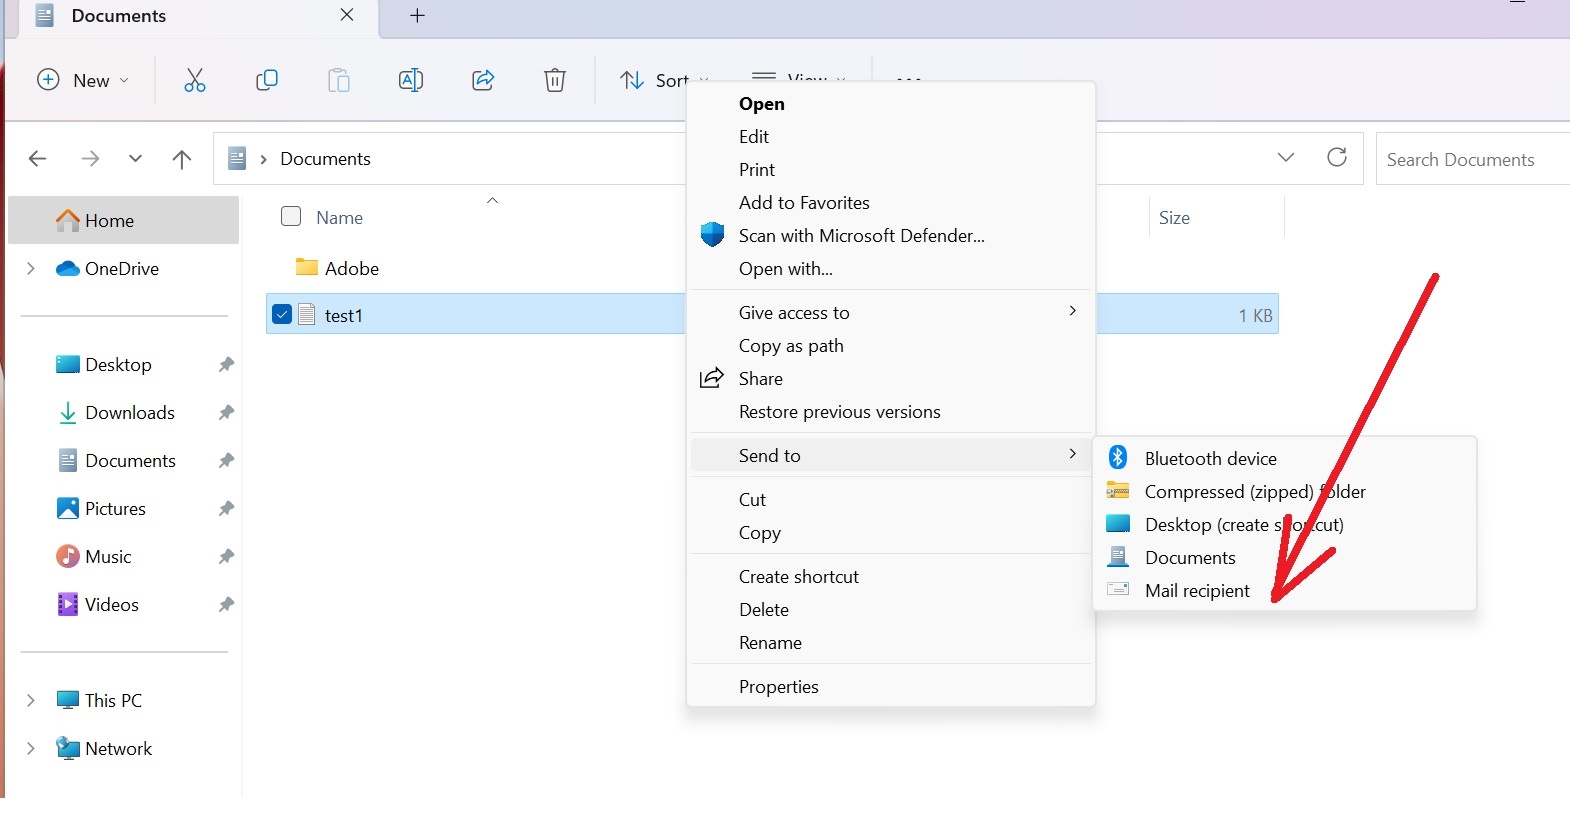Expand address bar history dropdown
This screenshot has height=840, width=1570.
1286,157
